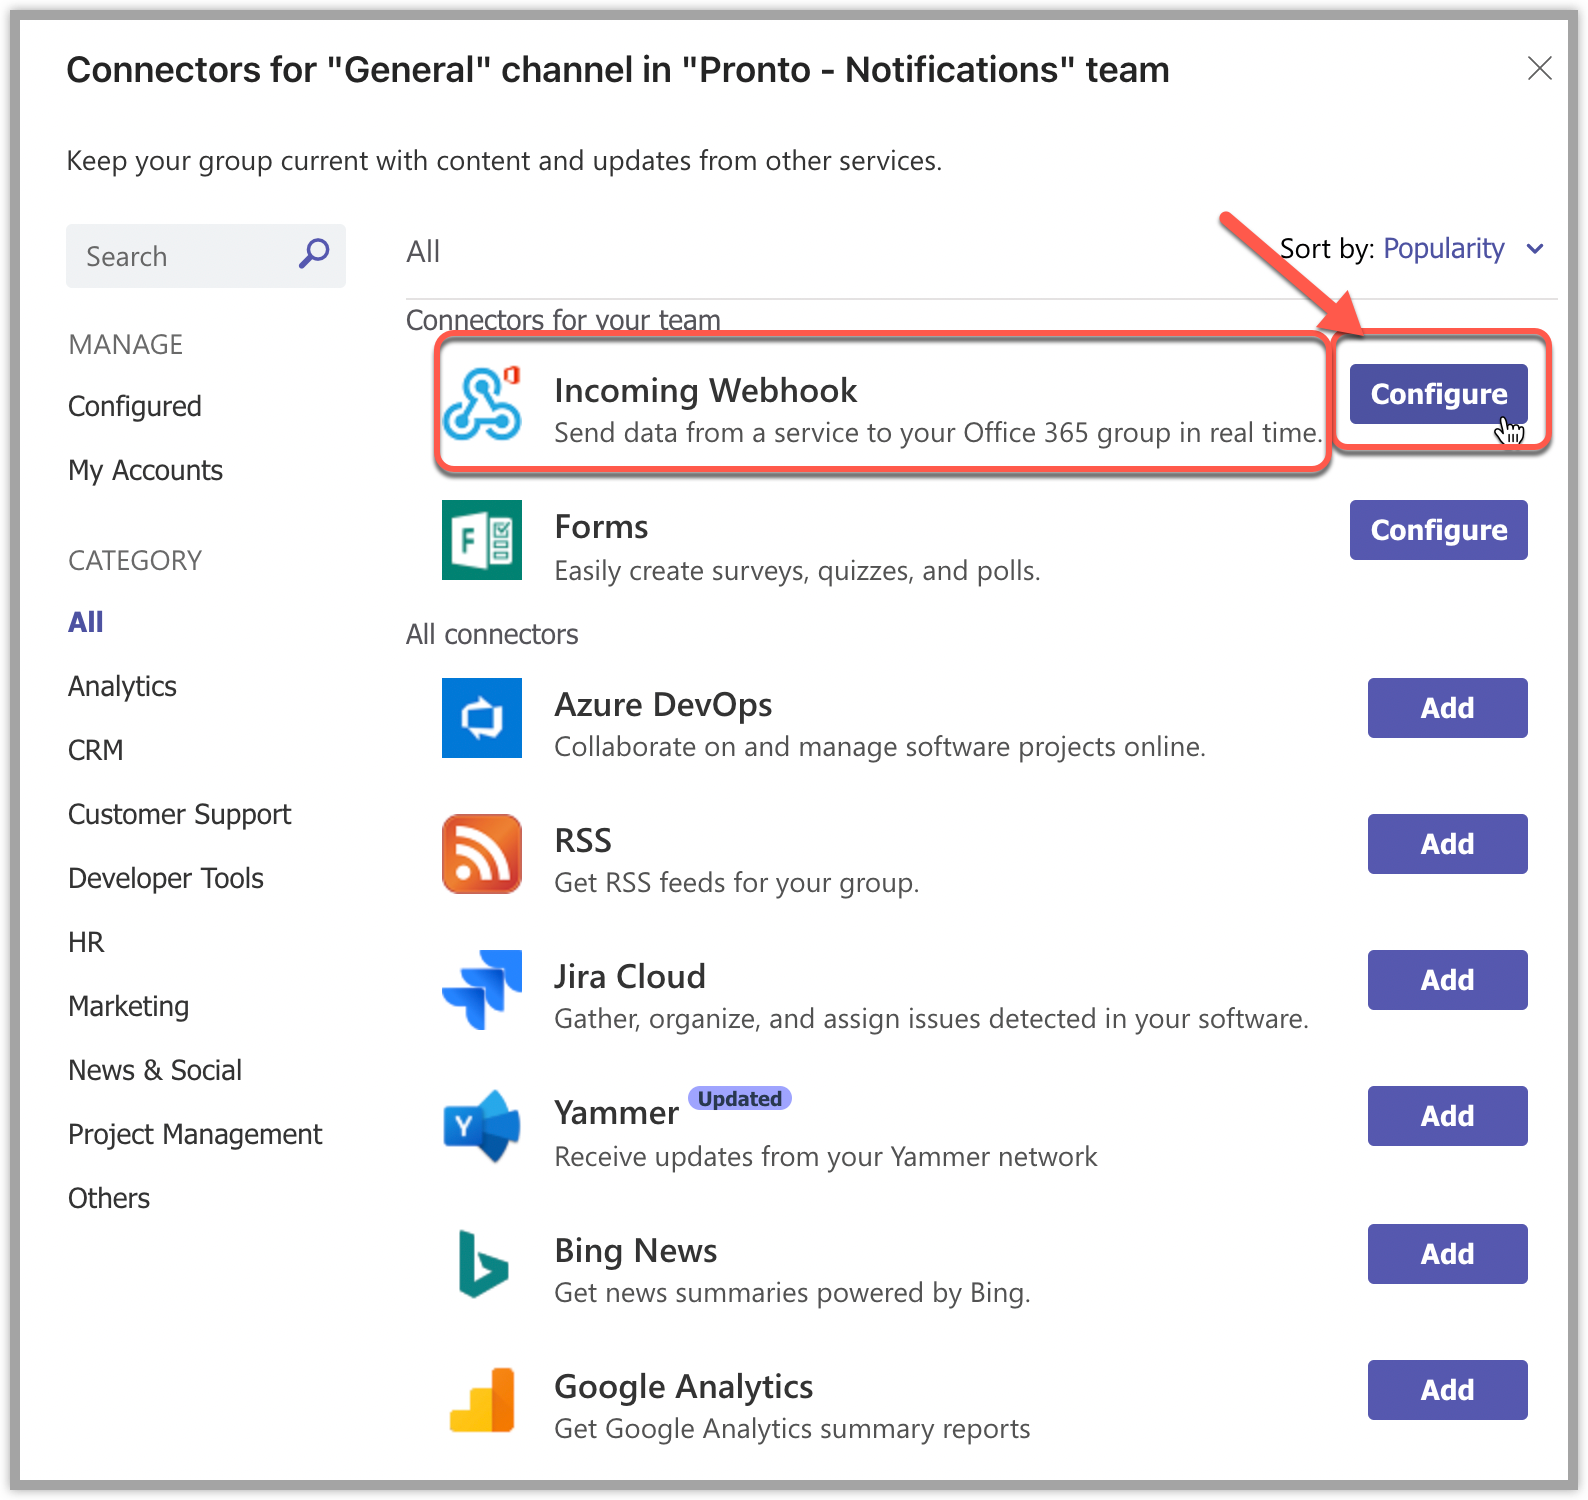Image resolution: width=1588 pixels, height=1500 pixels.
Task: Click the Updated badge next to Yammer
Action: click(740, 1098)
